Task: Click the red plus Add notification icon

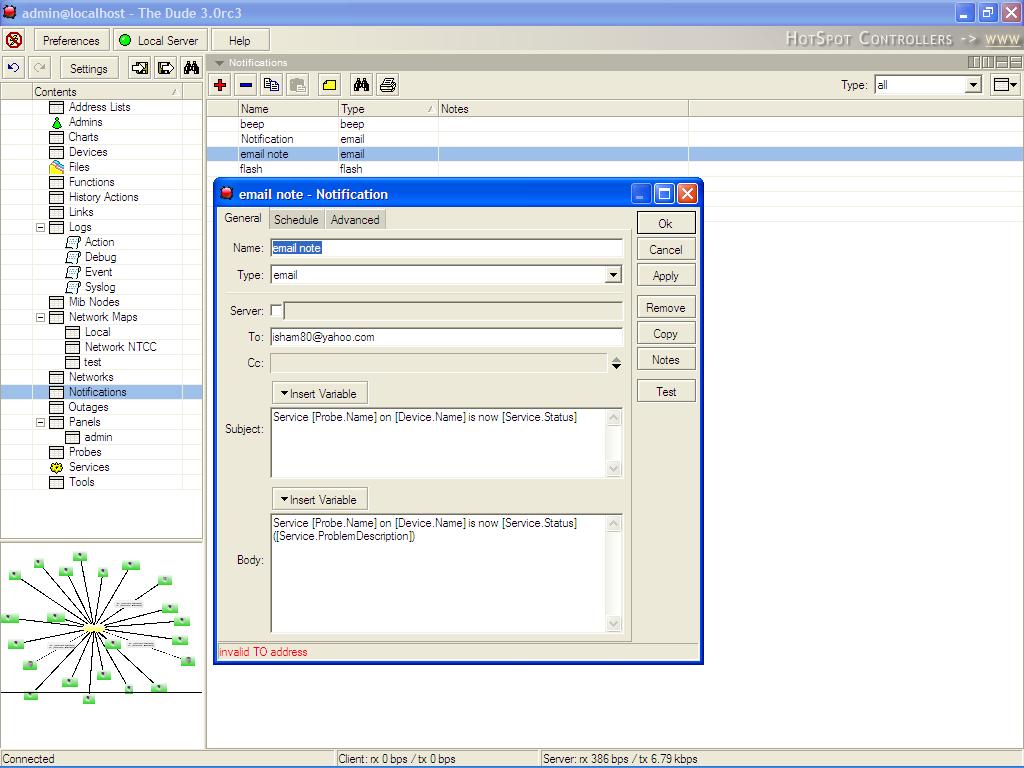Action: pos(220,85)
